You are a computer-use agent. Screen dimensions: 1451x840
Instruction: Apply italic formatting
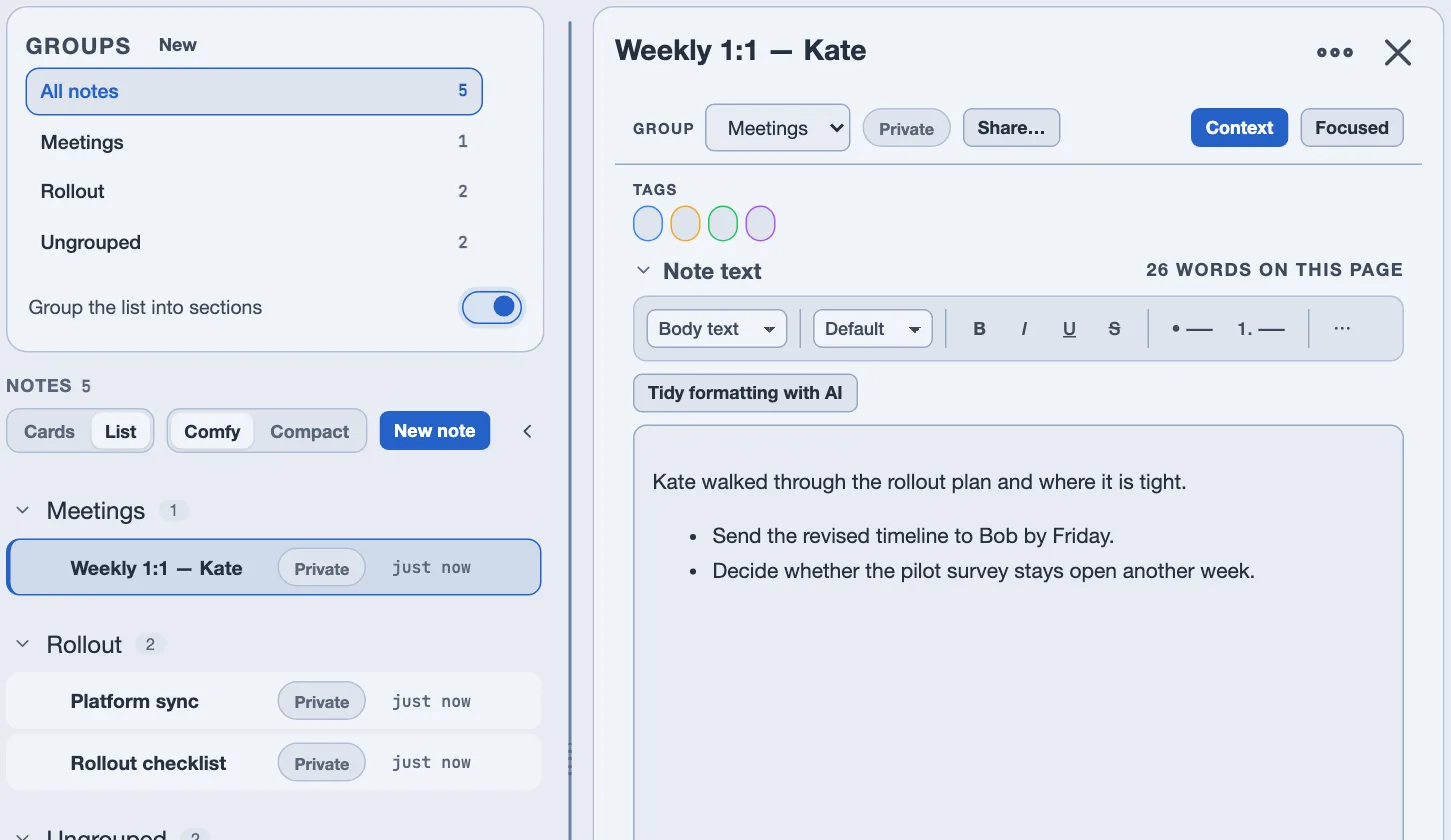tap(1024, 329)
